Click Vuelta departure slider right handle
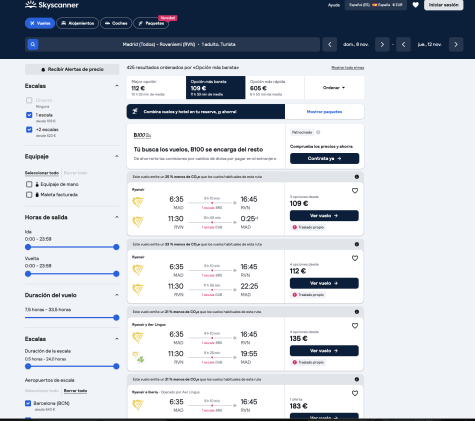 (x=116, y=274)
